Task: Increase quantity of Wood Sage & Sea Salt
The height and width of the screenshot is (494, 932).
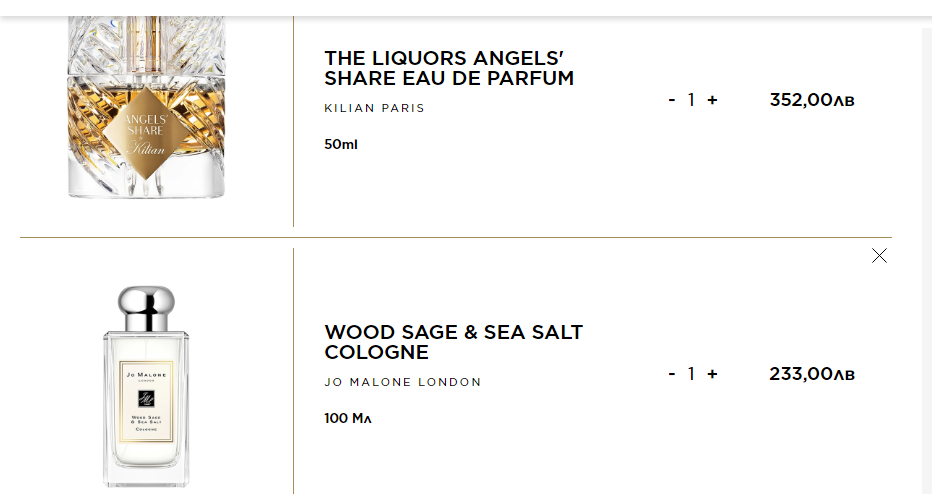Action: pyautogui.click(x=712, y=374)
